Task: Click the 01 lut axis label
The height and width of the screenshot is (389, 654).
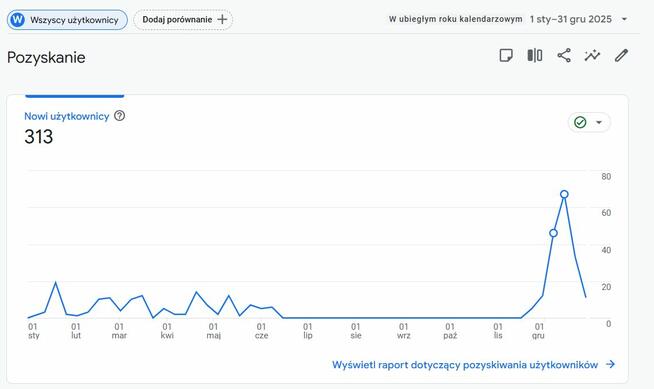Action: pyautogui.click(x=75, y=331)
